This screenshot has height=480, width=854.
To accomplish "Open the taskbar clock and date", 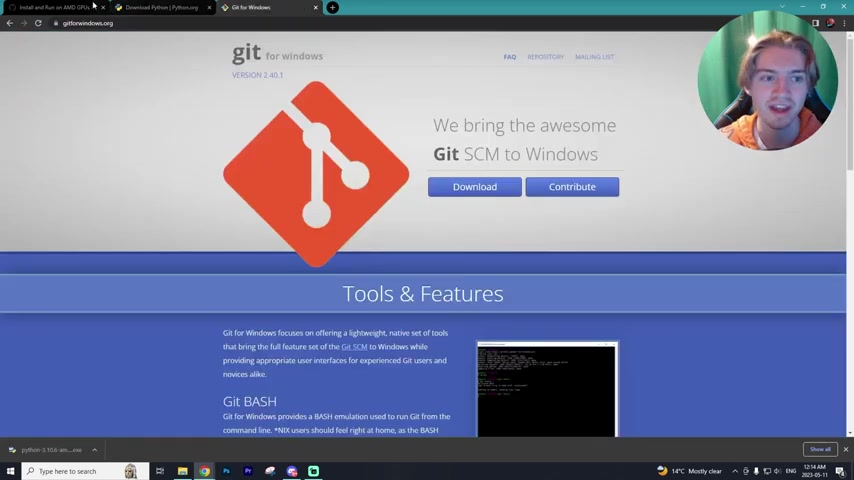I will coord(815,471).
